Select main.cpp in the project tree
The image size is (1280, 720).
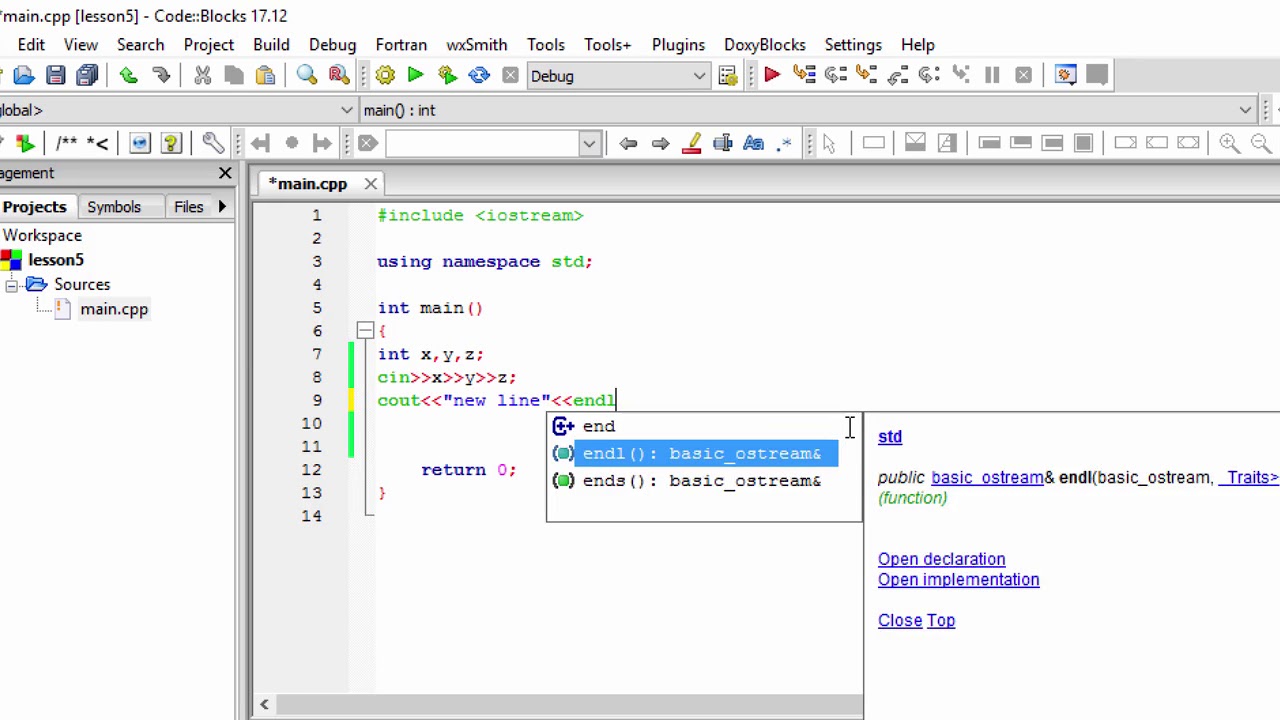pos(114,309)
